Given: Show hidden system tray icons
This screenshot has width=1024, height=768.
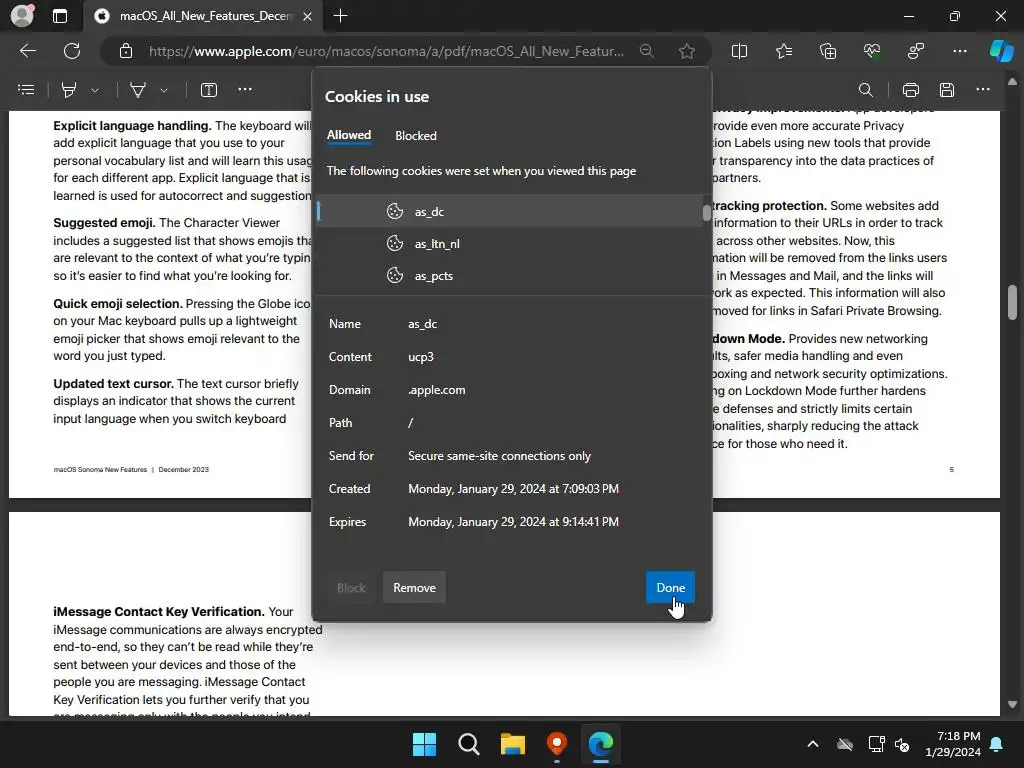Looking at the screenshot, I should (x=812, y=744).
